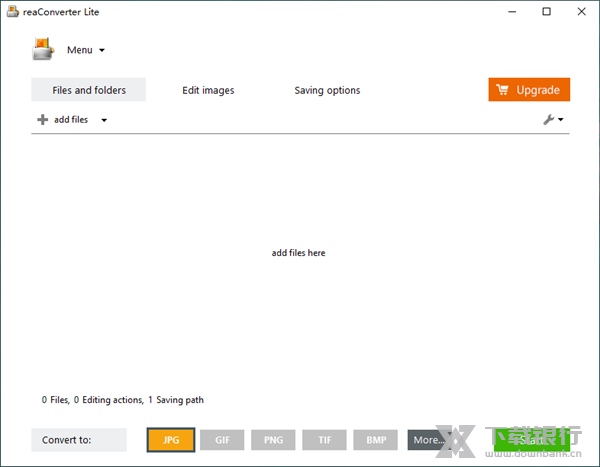Choose GIF as the output format

[222, 440]
